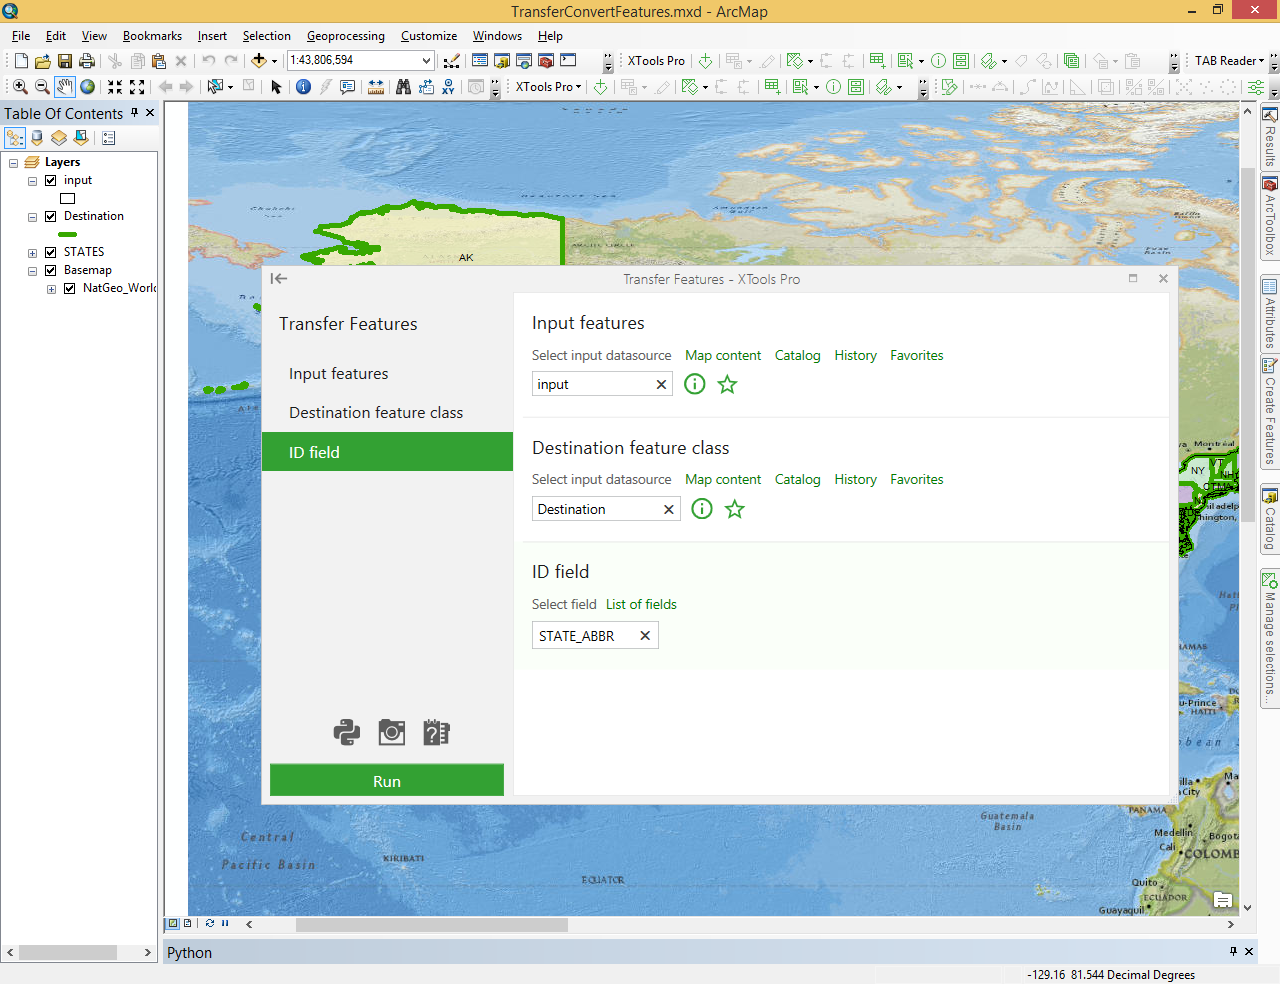The image size is (1280, 984).
Task: Select the Pan hand tool
Action: tap(65, 87)
